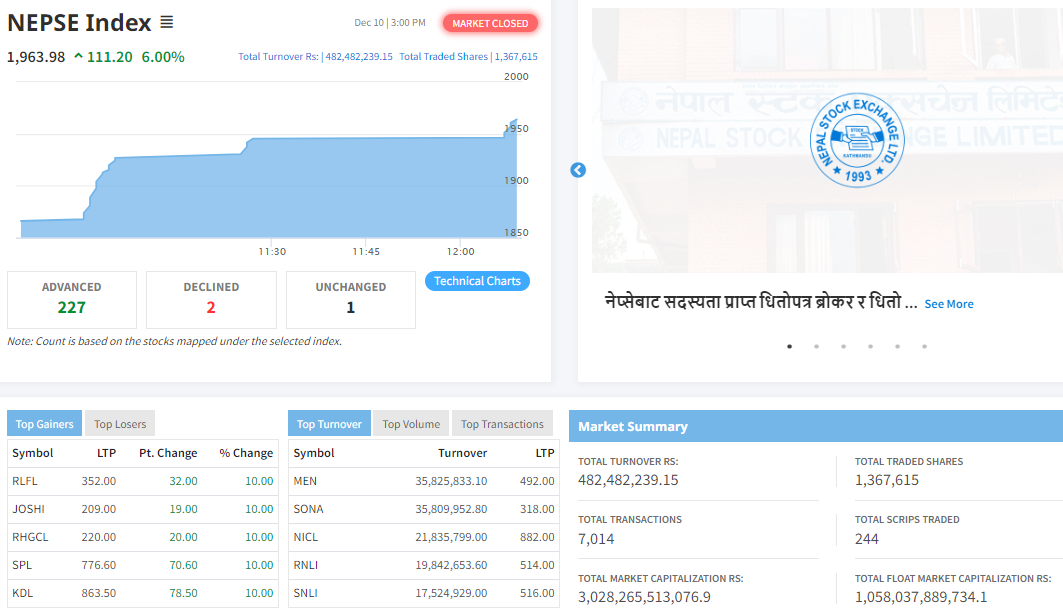Click the Pt. Change column header

tap(168, 453)
